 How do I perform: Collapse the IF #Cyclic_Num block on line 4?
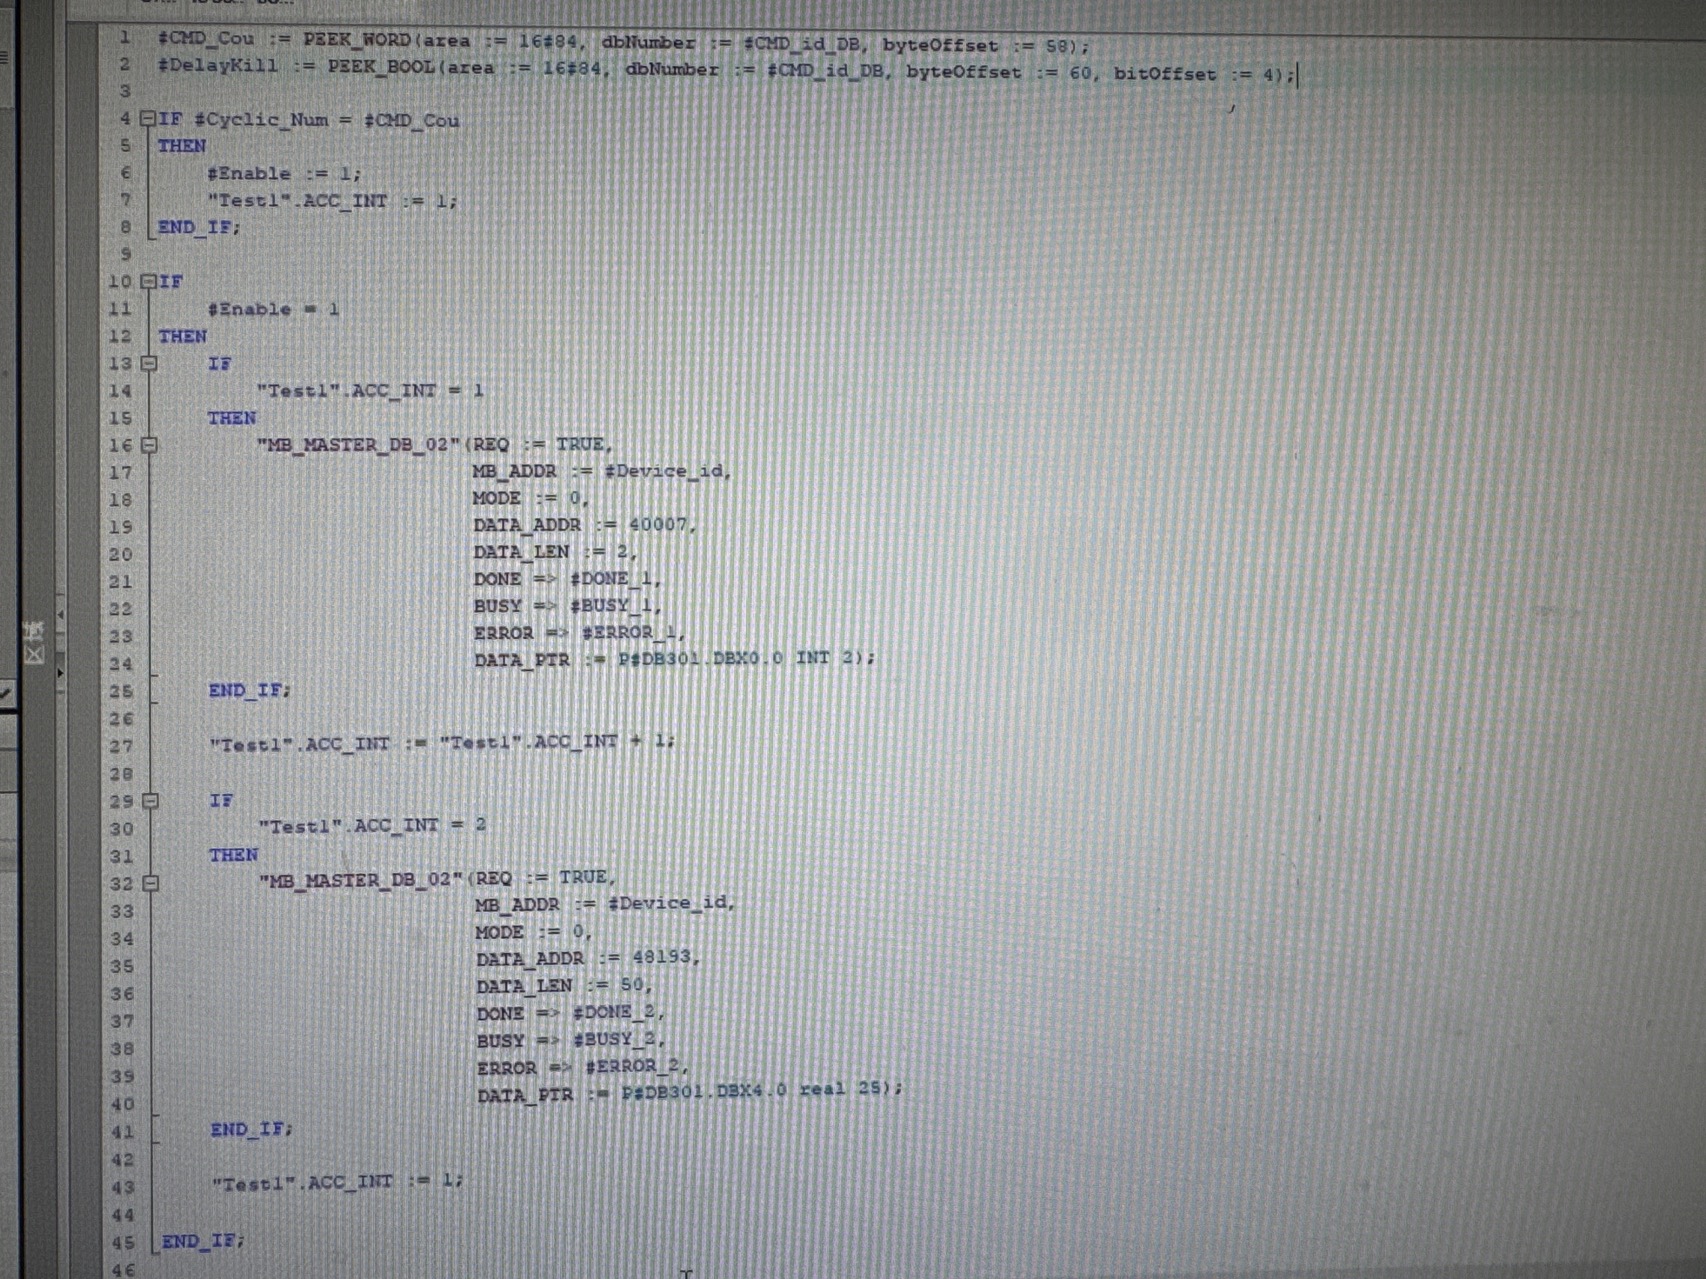tap(148, 119)
